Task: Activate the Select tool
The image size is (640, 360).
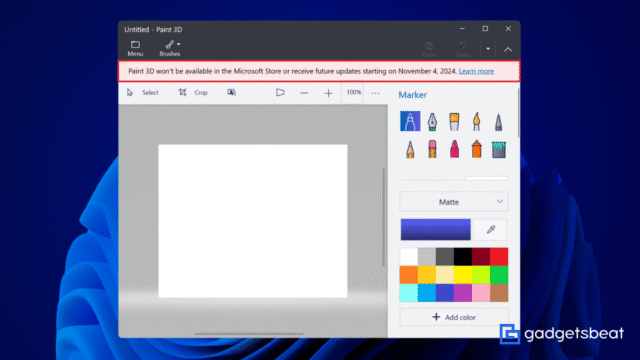Action: point(142,93)
